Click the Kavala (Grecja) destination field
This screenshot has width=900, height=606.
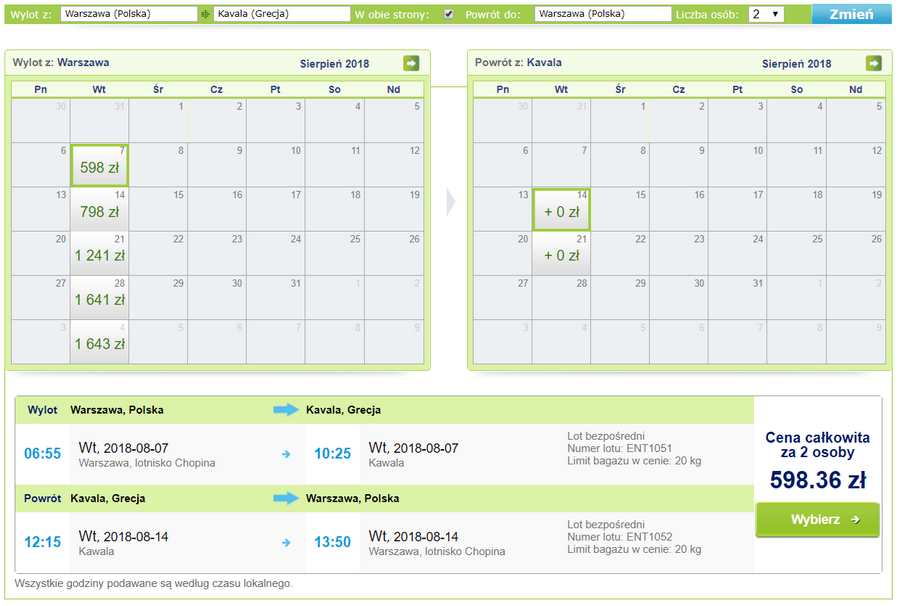coord(282,14)
